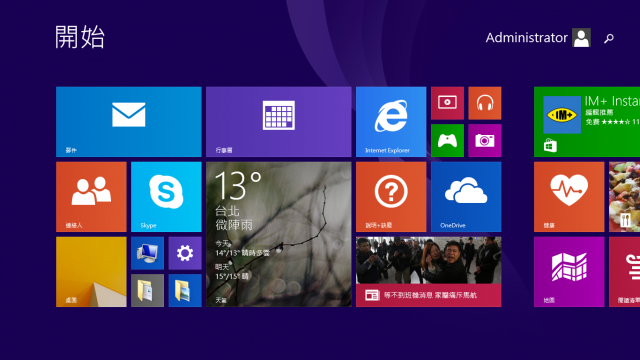640x360 pixels.
Task: Open the Documents folder tile
Action: pyautogui.click(x=147, y=291)
